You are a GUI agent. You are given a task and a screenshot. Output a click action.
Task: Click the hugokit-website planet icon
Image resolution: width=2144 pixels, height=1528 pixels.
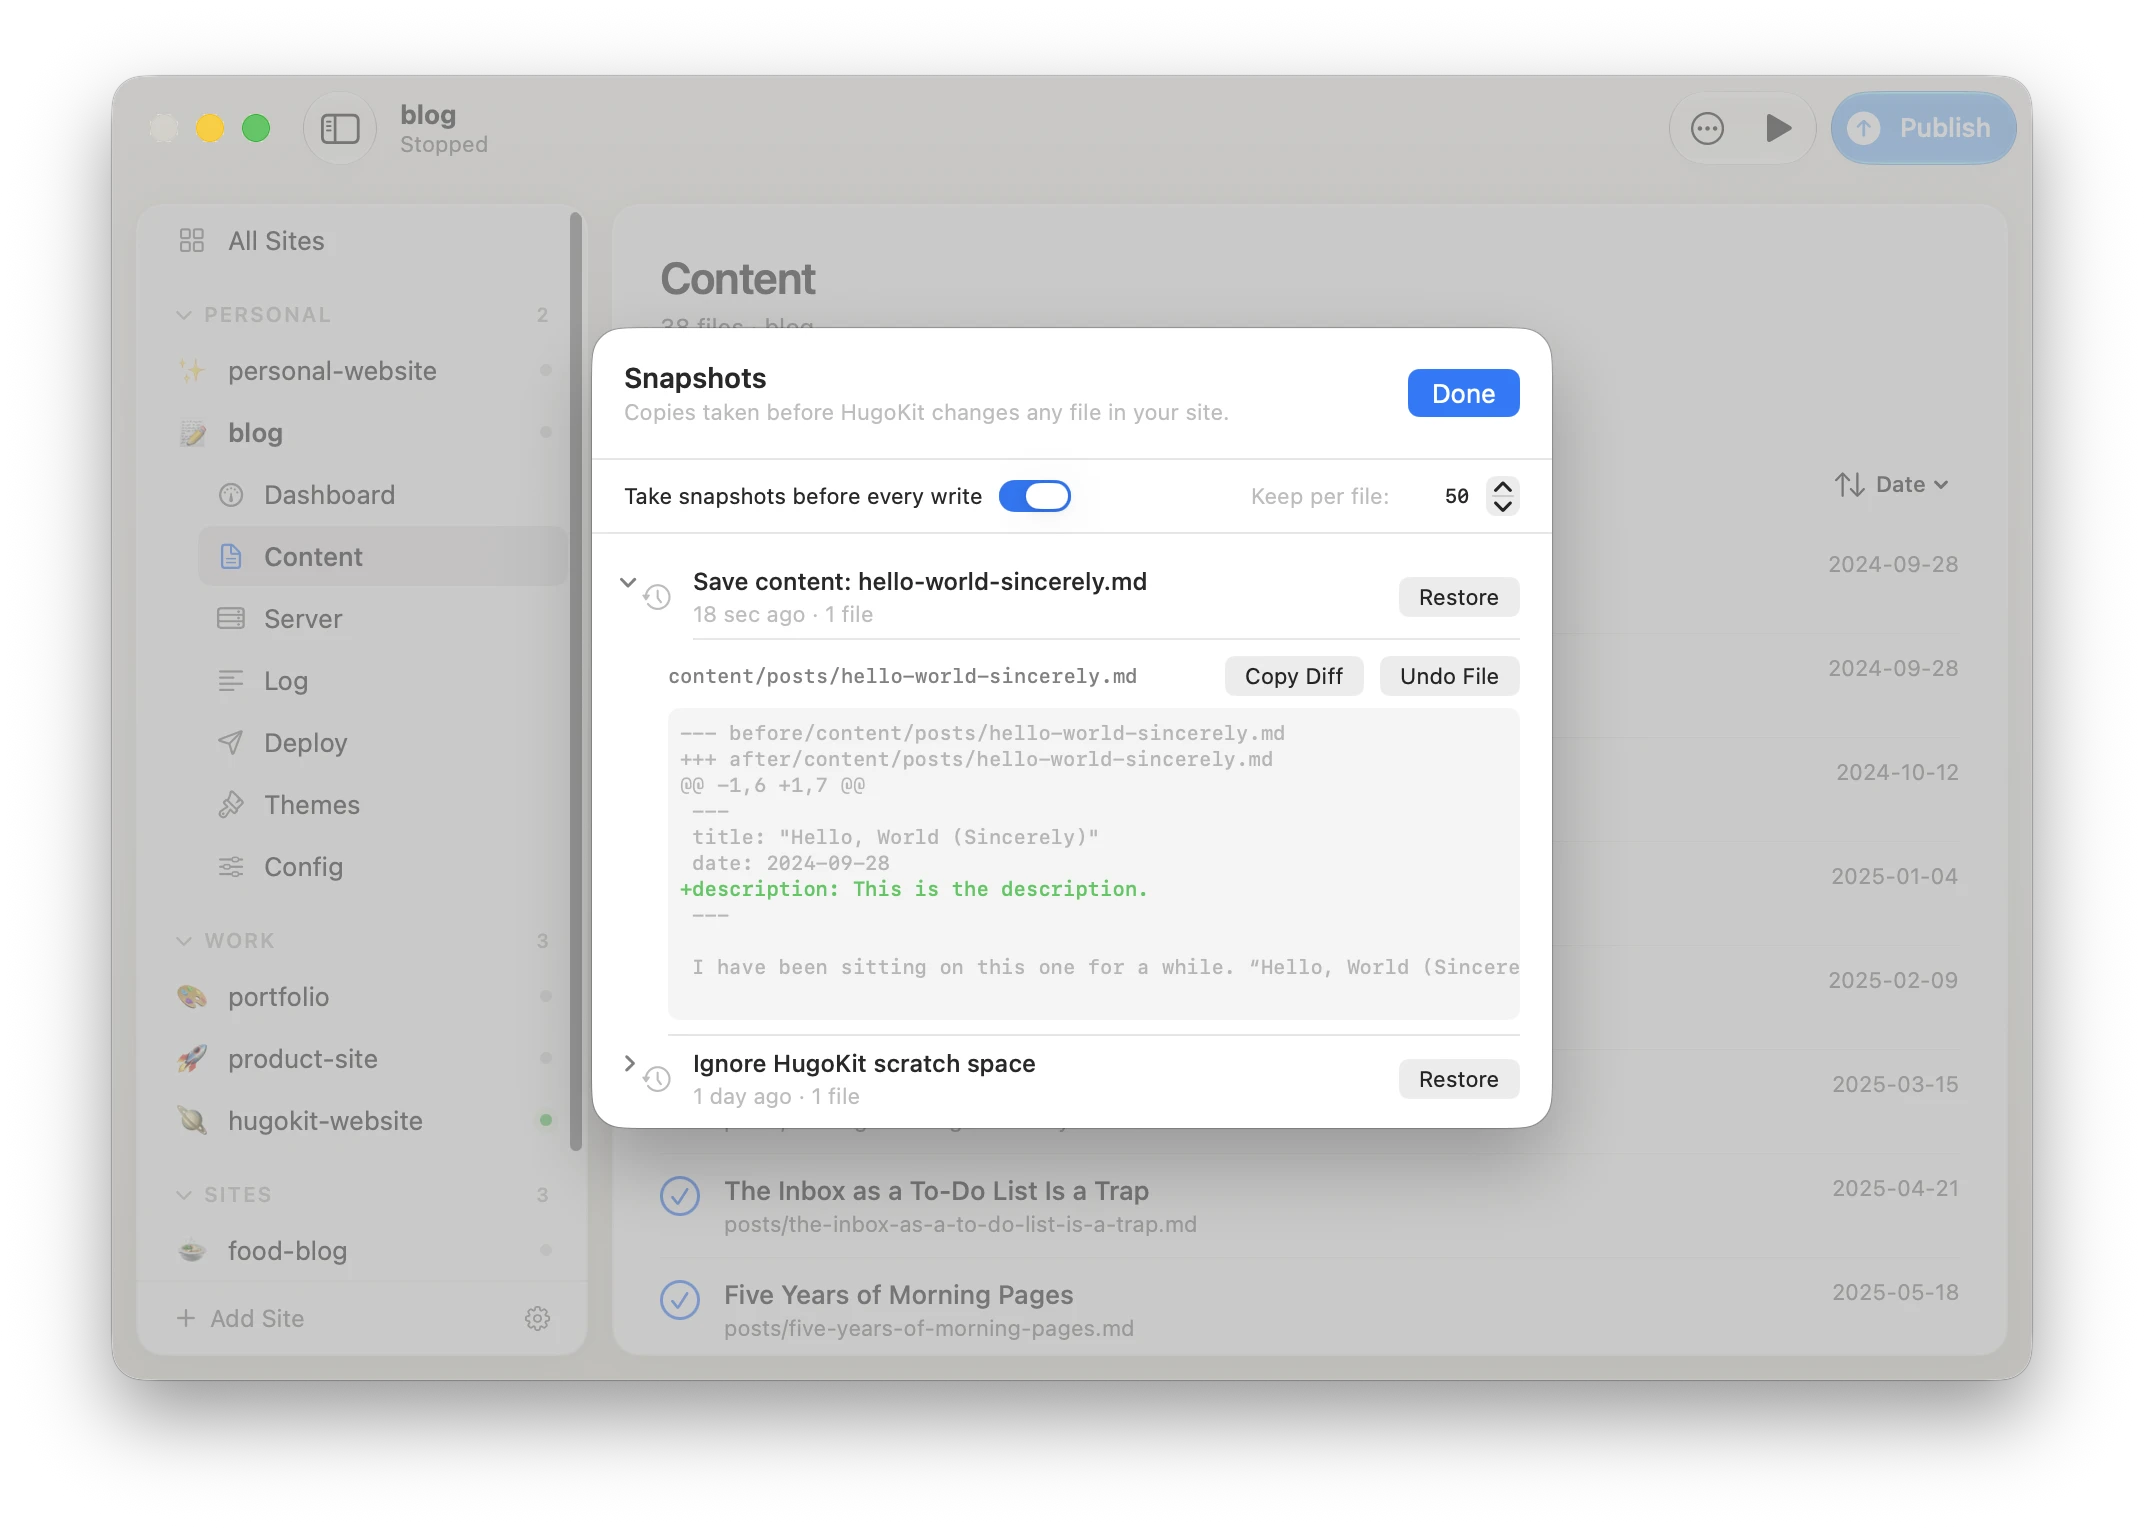click(x=192, y=1121)
